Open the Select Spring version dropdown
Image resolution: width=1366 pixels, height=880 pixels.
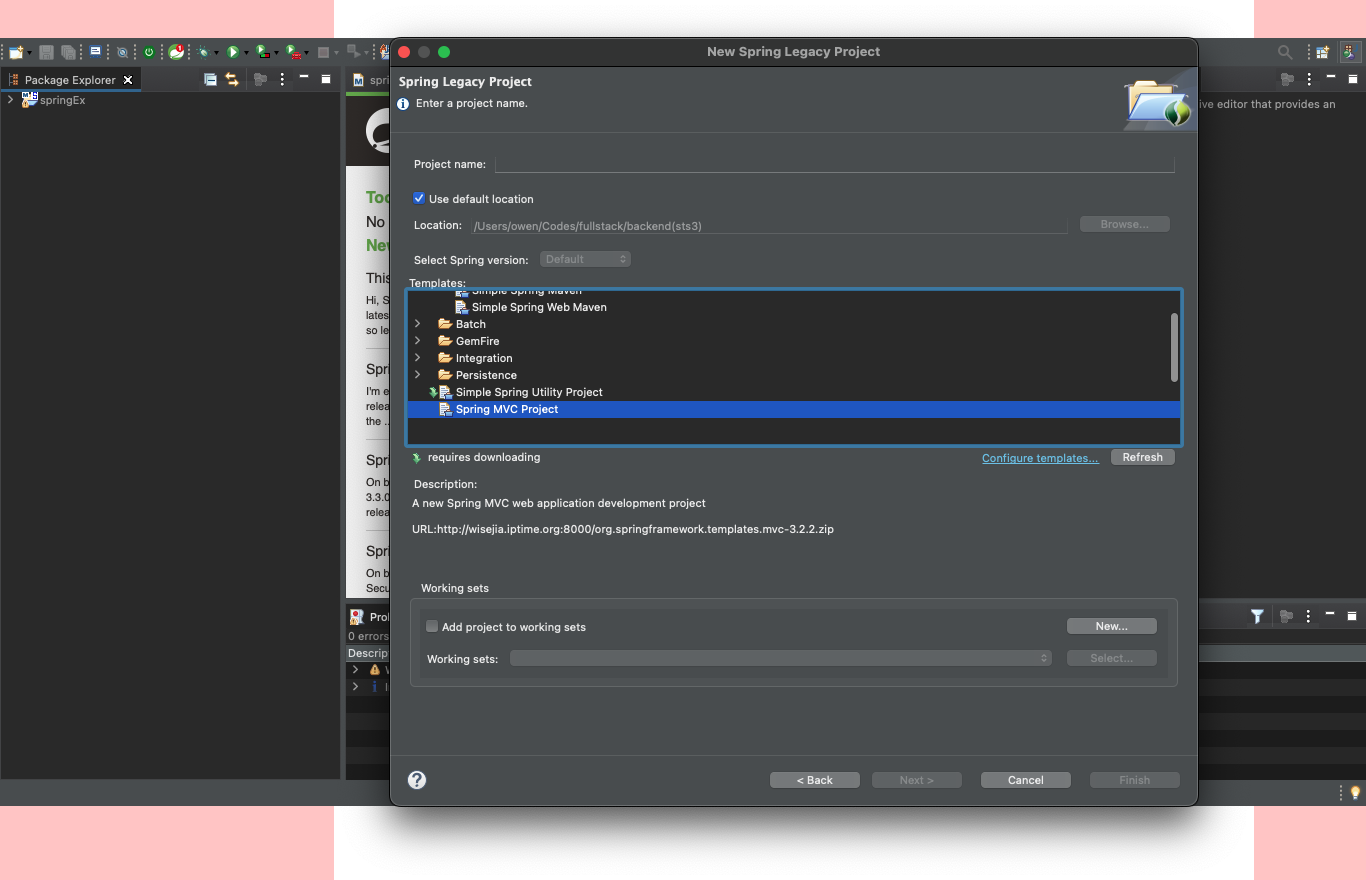[585, 259]
